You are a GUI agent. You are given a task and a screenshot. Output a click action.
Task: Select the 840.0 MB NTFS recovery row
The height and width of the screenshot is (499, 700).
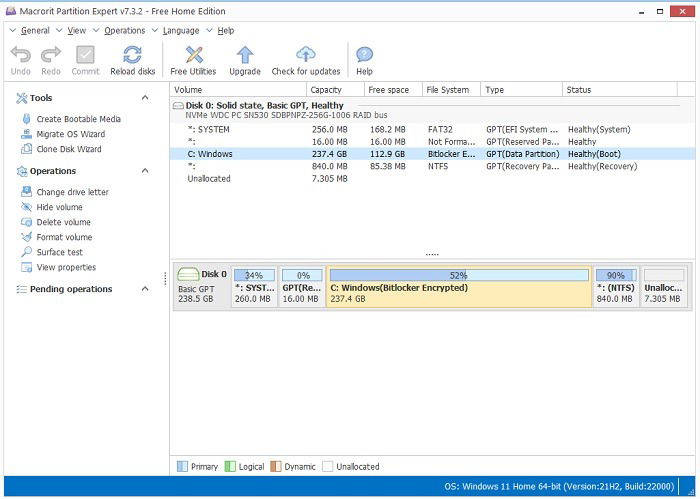pyautogui.click(x=432, y=166)
